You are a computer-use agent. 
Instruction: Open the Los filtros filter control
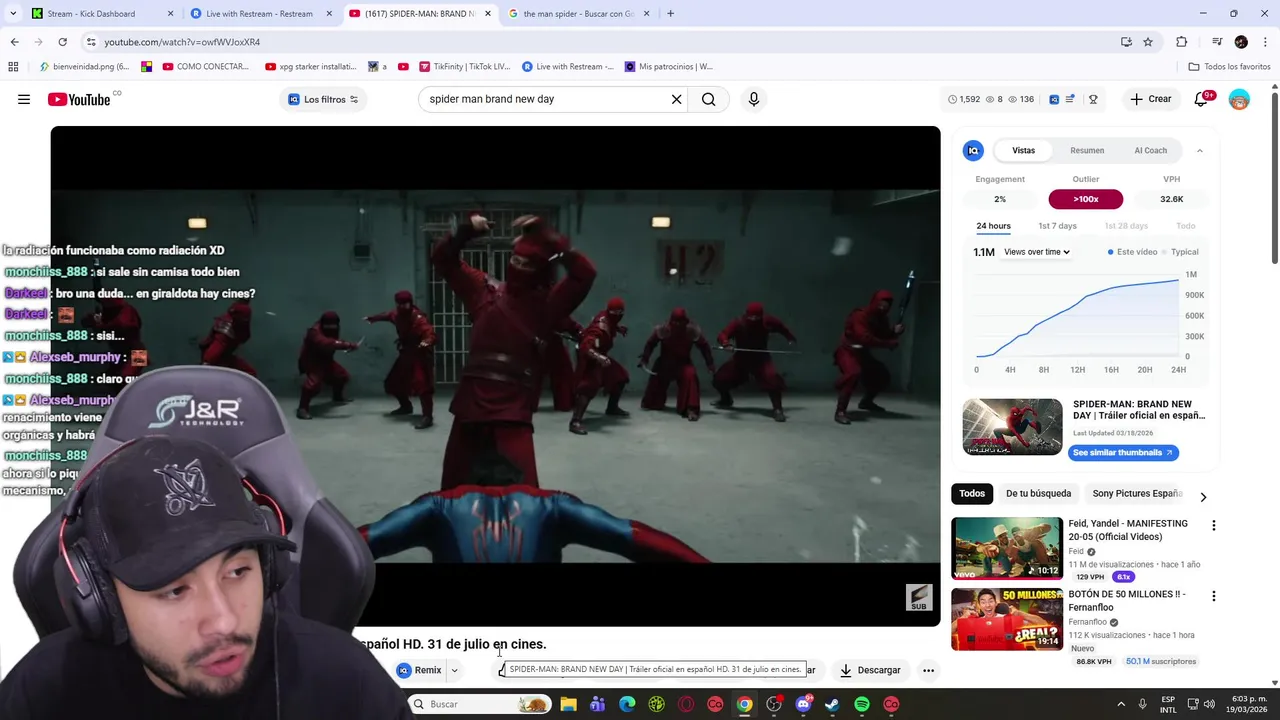(323, 99)
